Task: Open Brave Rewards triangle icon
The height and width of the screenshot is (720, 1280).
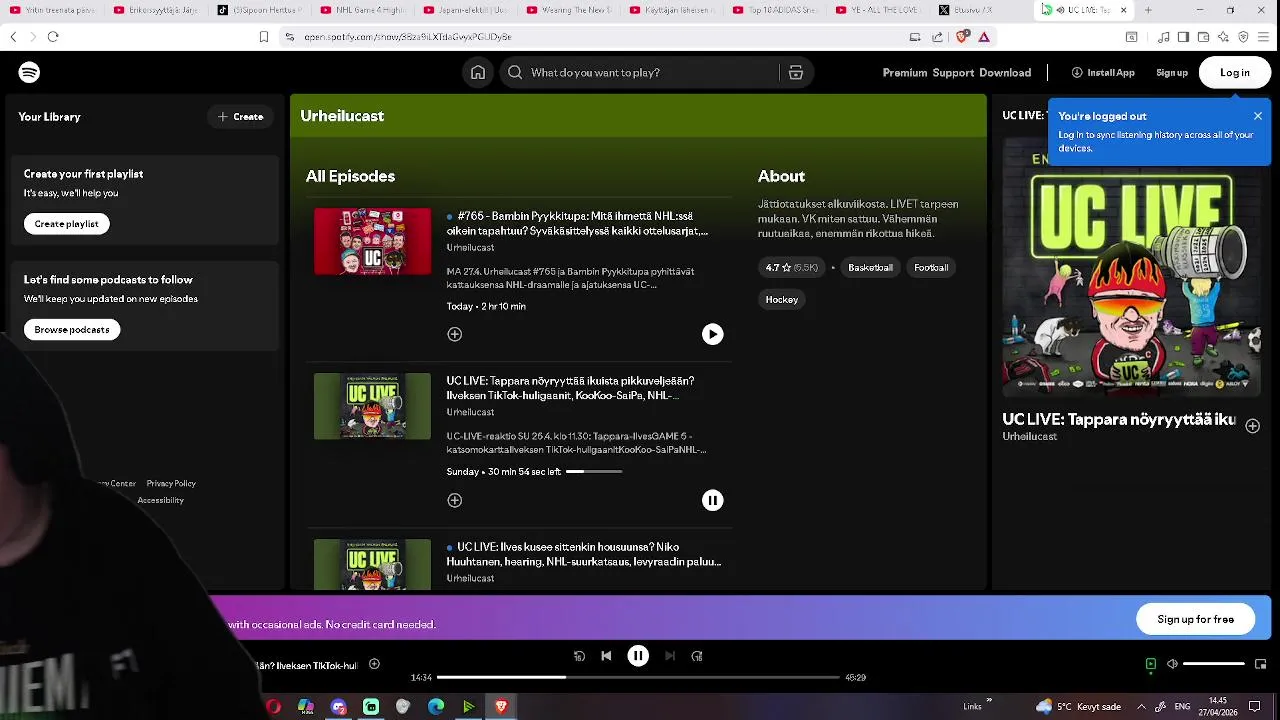Action: pos(984,37)
